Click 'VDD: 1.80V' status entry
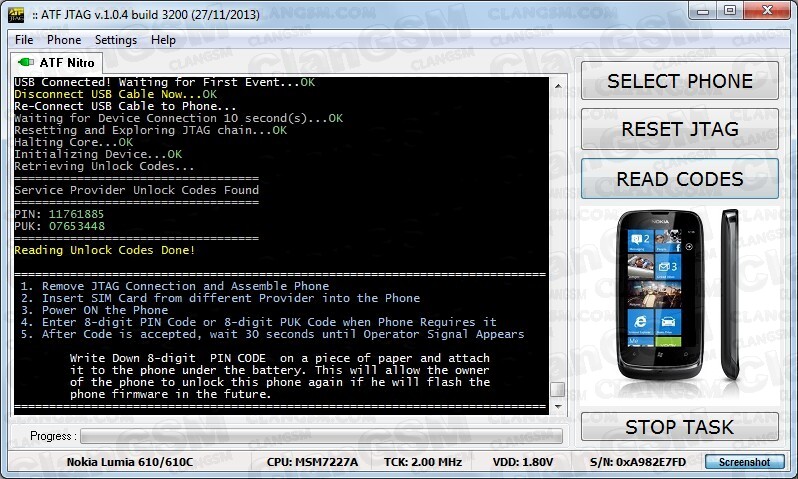Image resolution: width=798 pixels, height=479 pixels. point(523,462)
